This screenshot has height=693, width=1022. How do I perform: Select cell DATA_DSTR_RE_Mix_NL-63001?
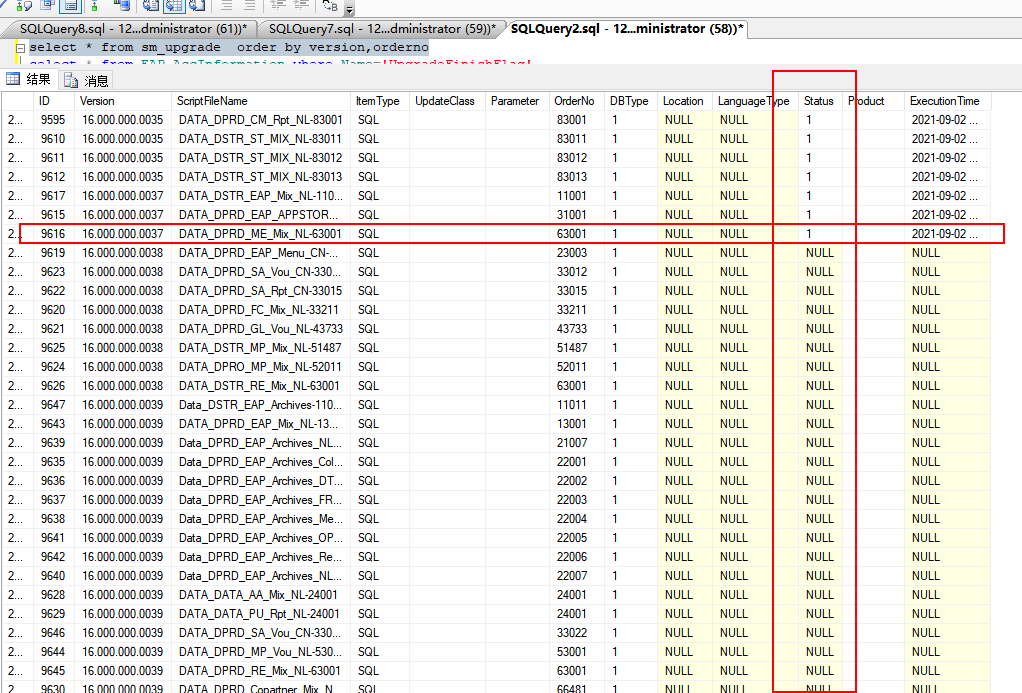(x=261, y=386)
